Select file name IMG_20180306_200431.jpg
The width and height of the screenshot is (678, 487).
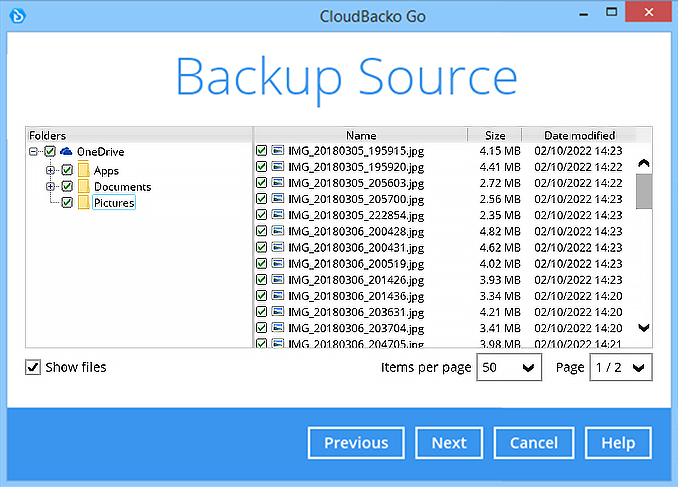tap(356, 247)
